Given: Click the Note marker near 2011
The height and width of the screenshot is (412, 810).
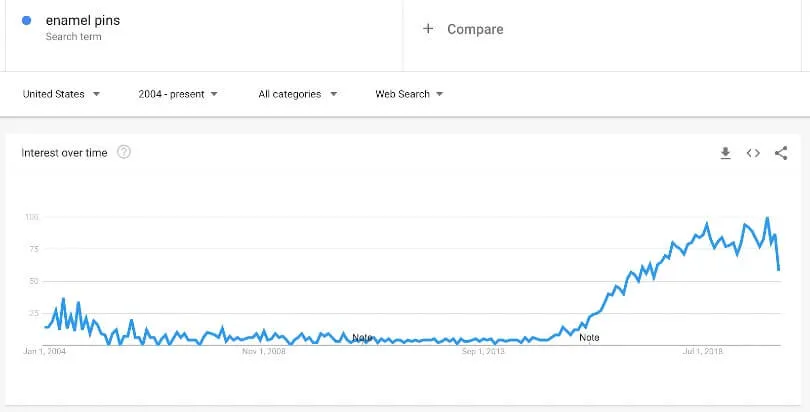Looking at the screenshot, I should tap(362, 337).
